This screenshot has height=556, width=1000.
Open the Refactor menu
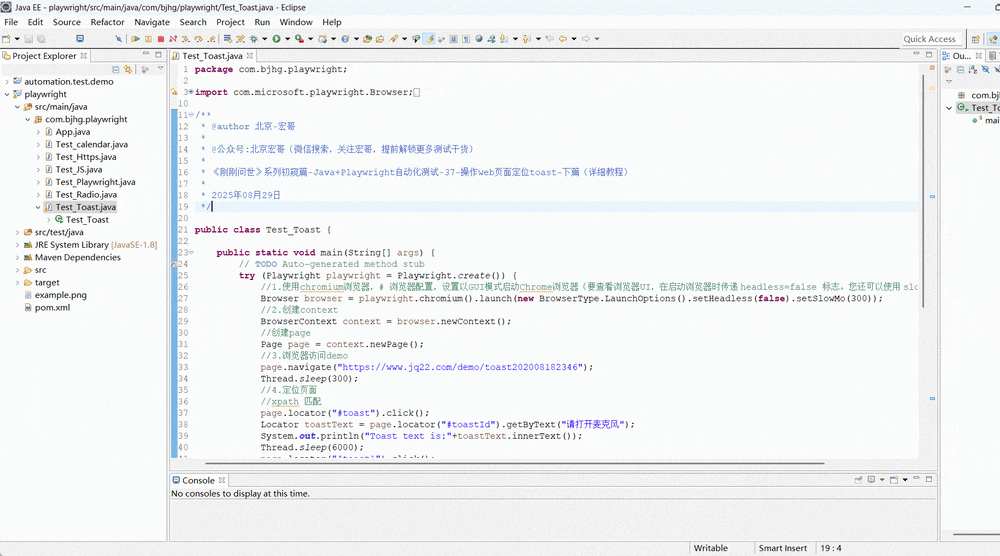click(x=107, y=22)
